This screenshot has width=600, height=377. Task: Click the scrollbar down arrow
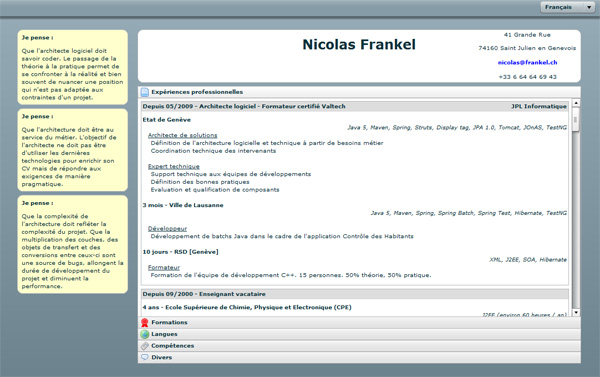pos(576,313)
